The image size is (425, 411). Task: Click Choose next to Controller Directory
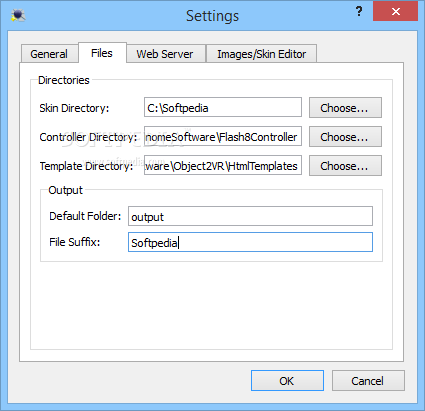point(345,136)
